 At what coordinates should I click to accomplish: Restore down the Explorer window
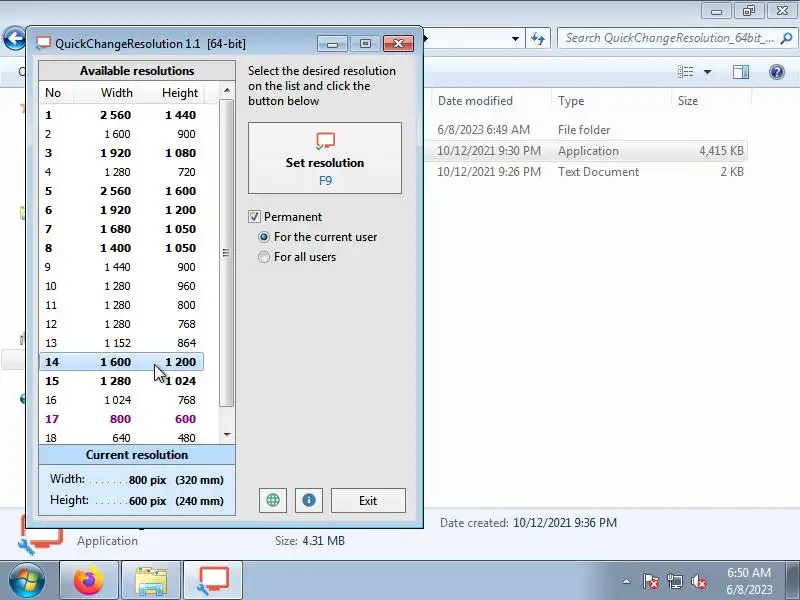coord(748,10)
